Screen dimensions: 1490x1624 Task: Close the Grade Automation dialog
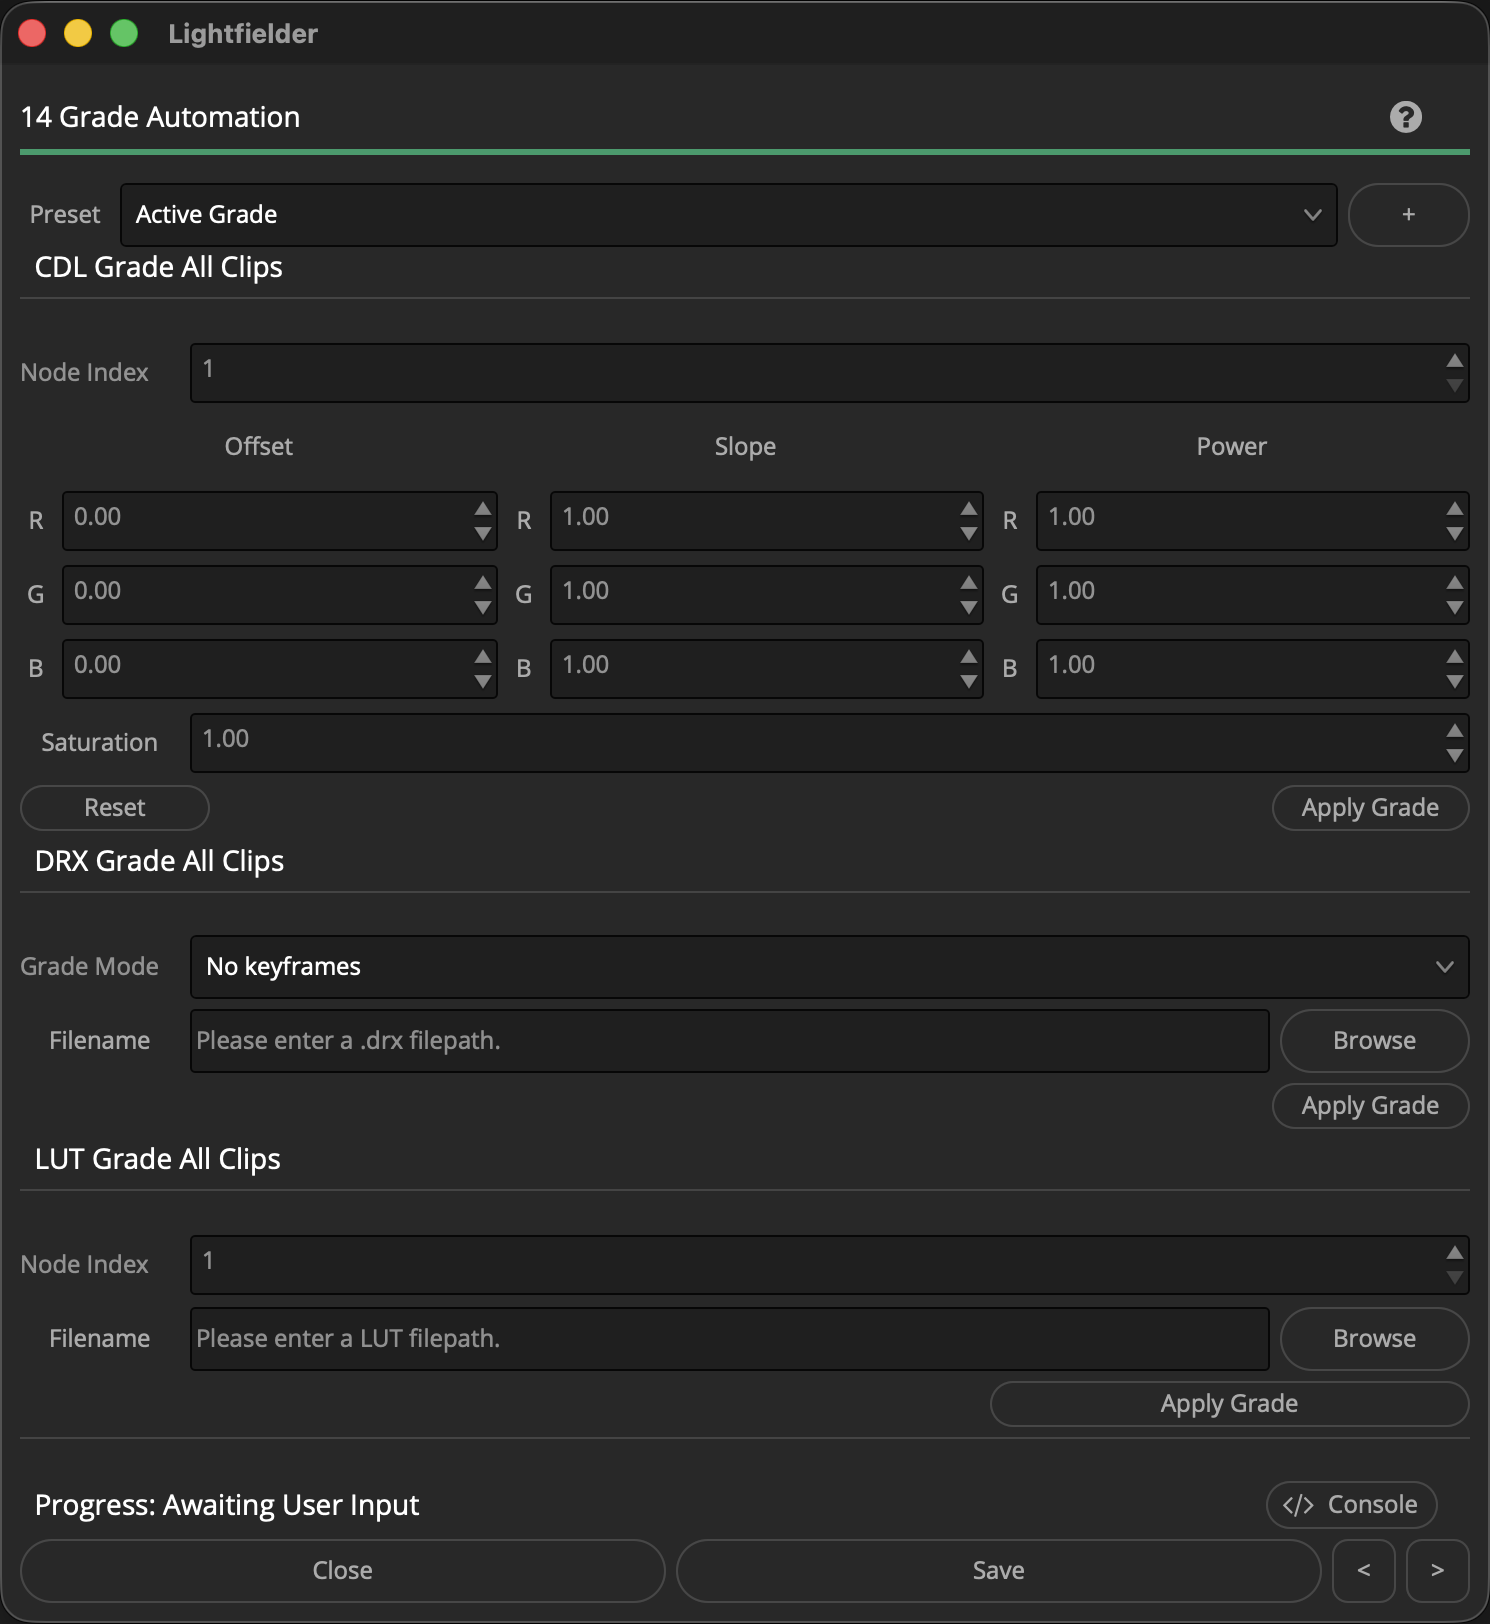click(342, 1571)
